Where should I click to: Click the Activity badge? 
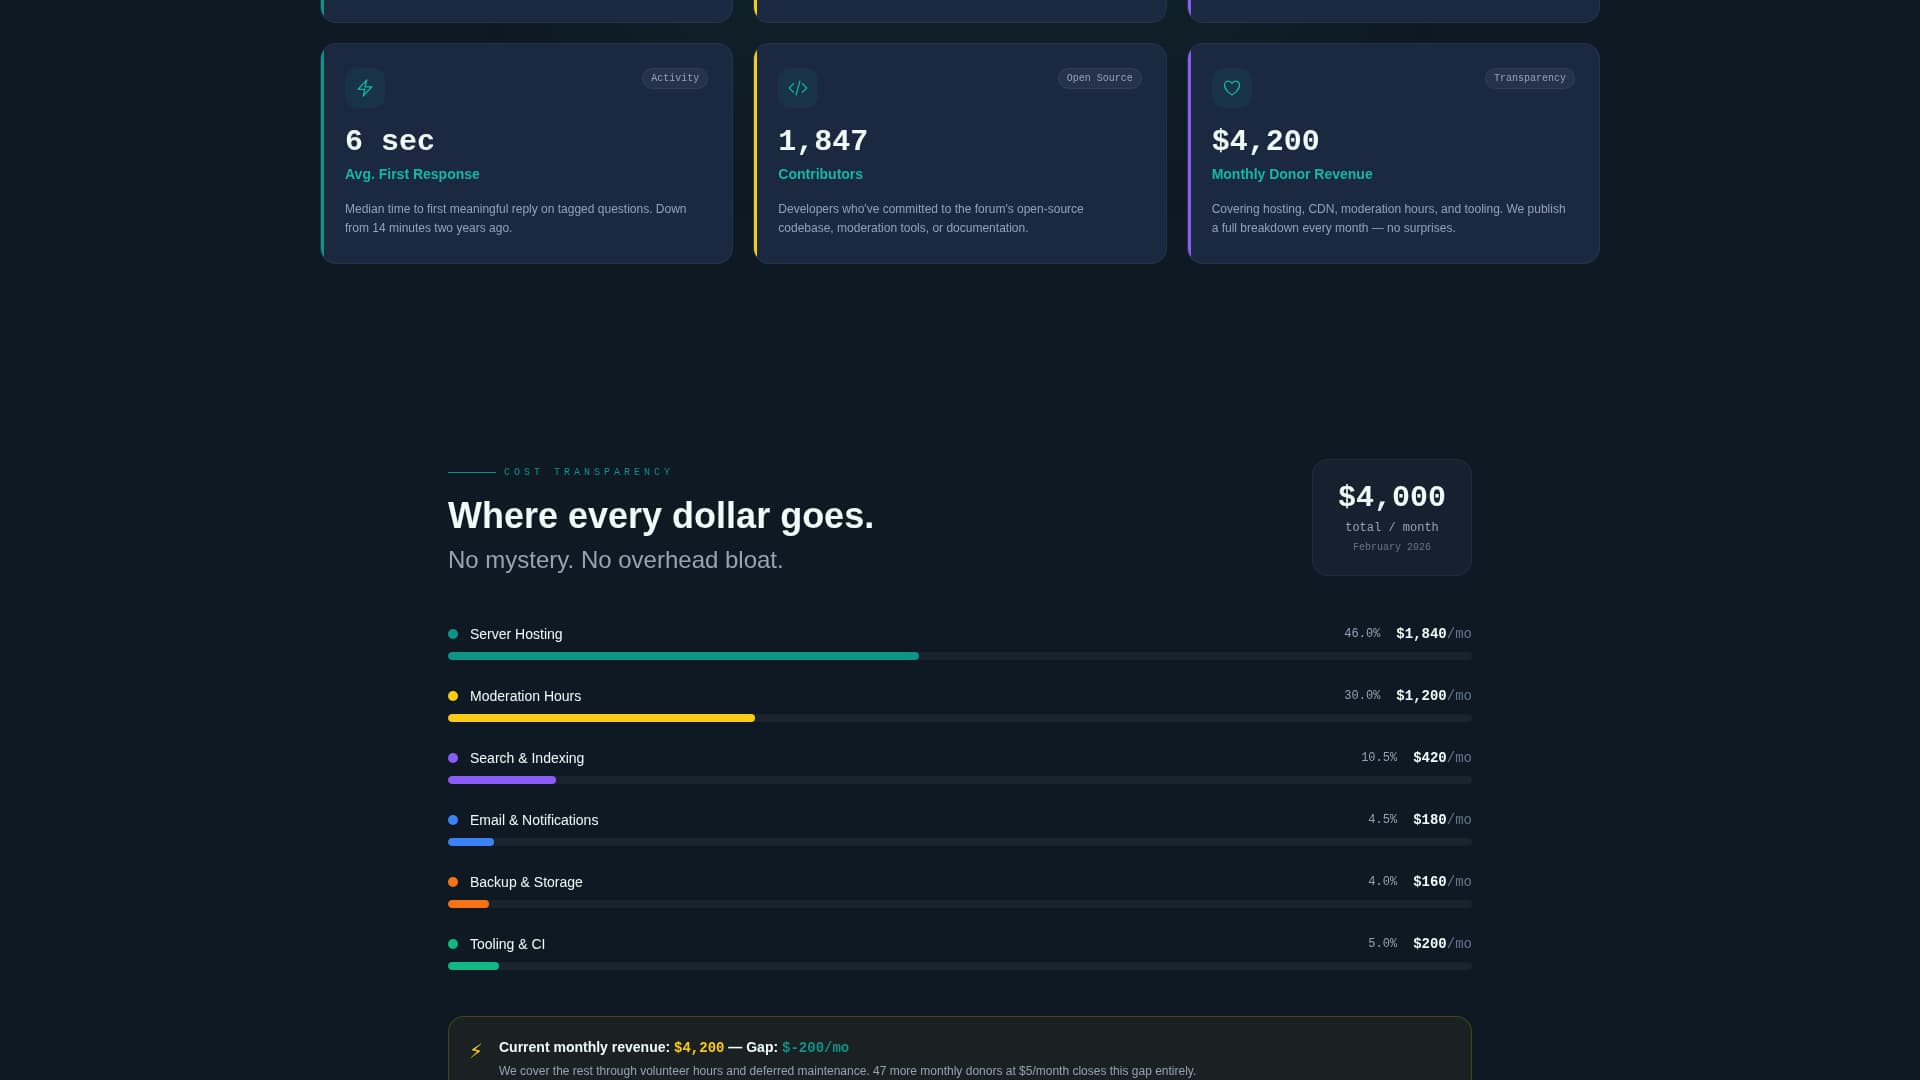pos(674,78)
